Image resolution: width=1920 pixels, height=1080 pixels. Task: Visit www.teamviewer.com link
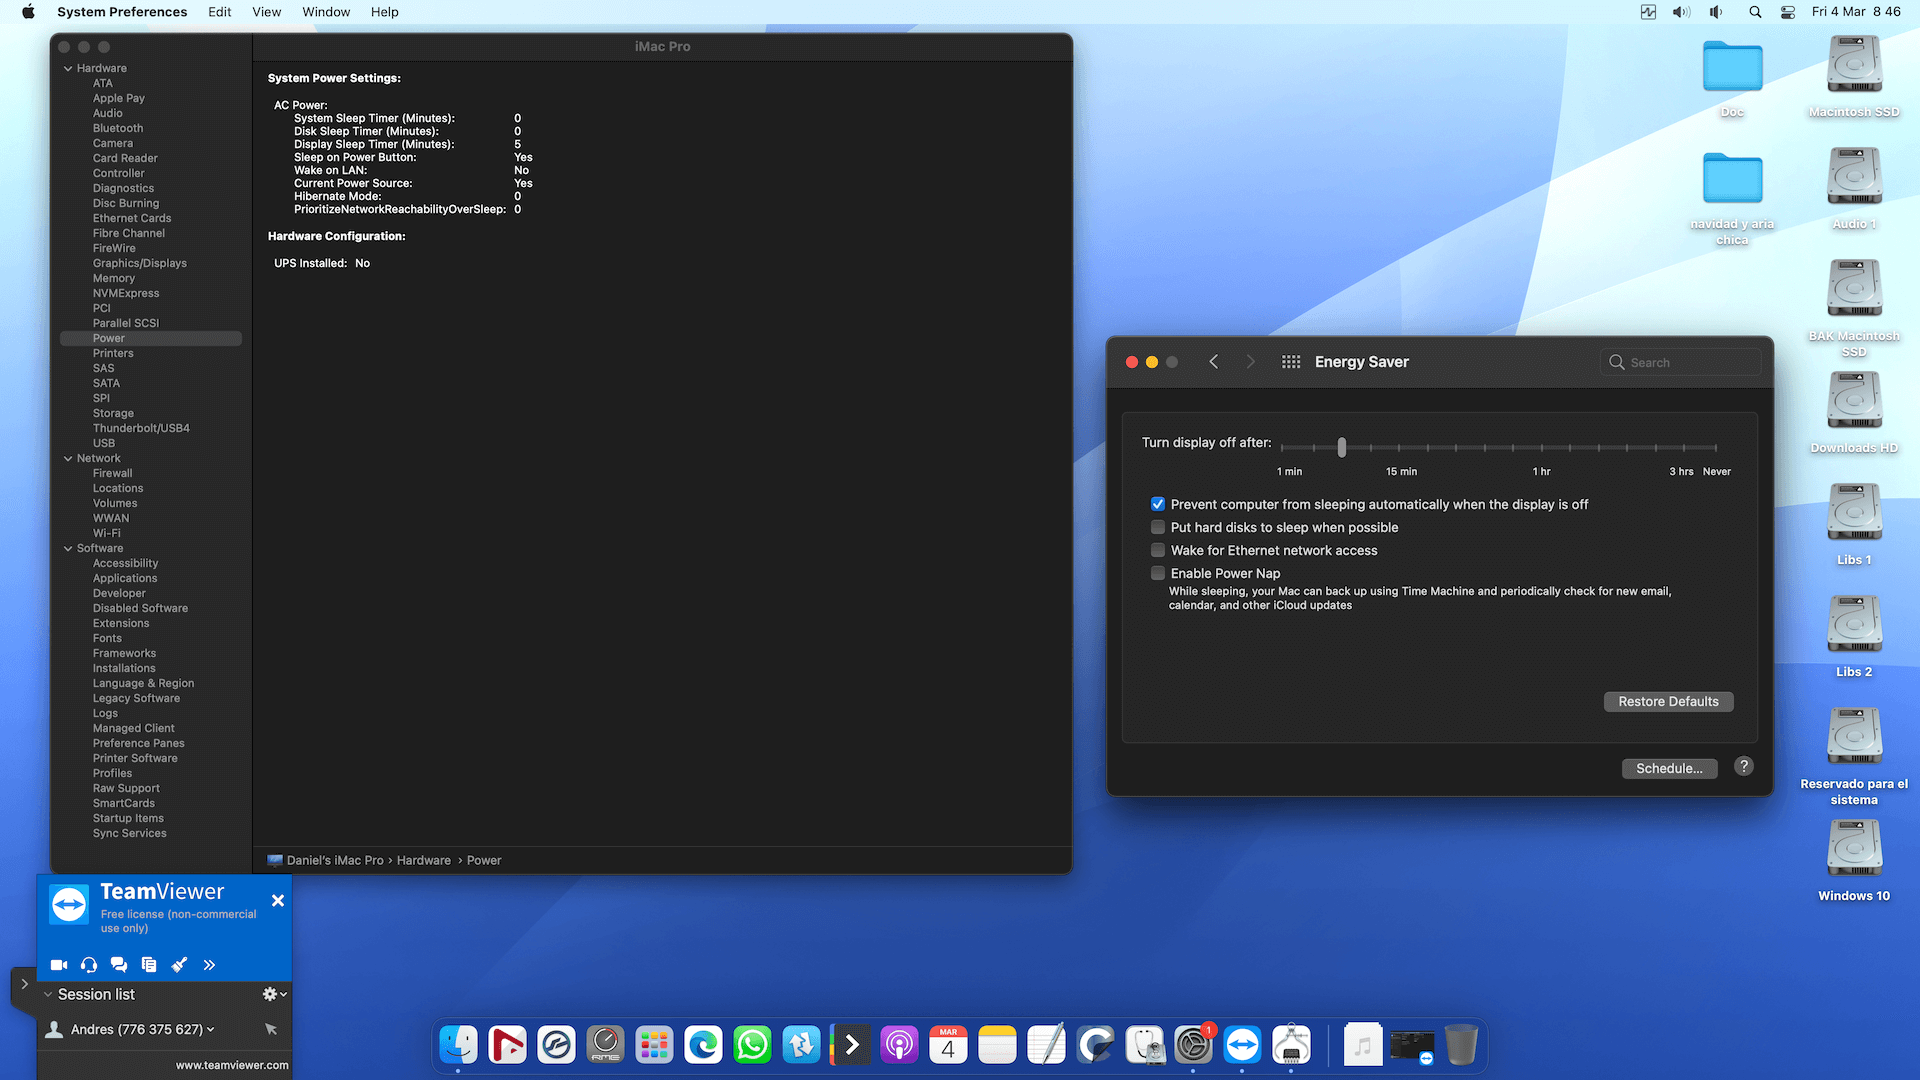coord(232,1065)
